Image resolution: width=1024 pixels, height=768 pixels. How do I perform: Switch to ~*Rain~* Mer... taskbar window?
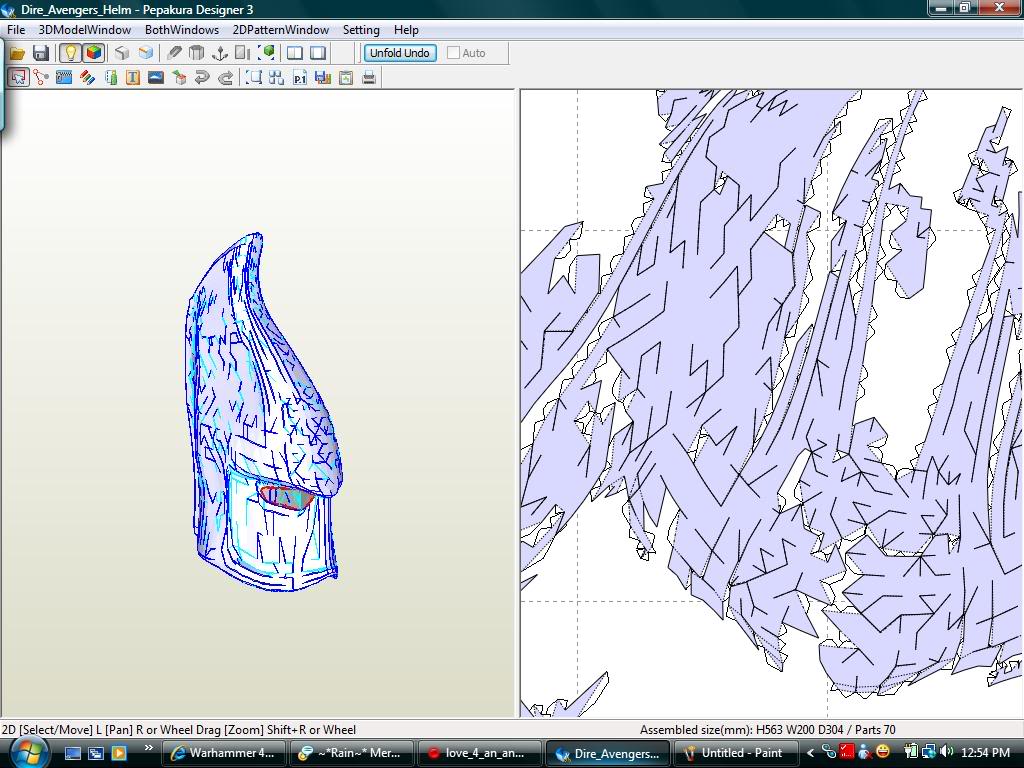point(351,753)
